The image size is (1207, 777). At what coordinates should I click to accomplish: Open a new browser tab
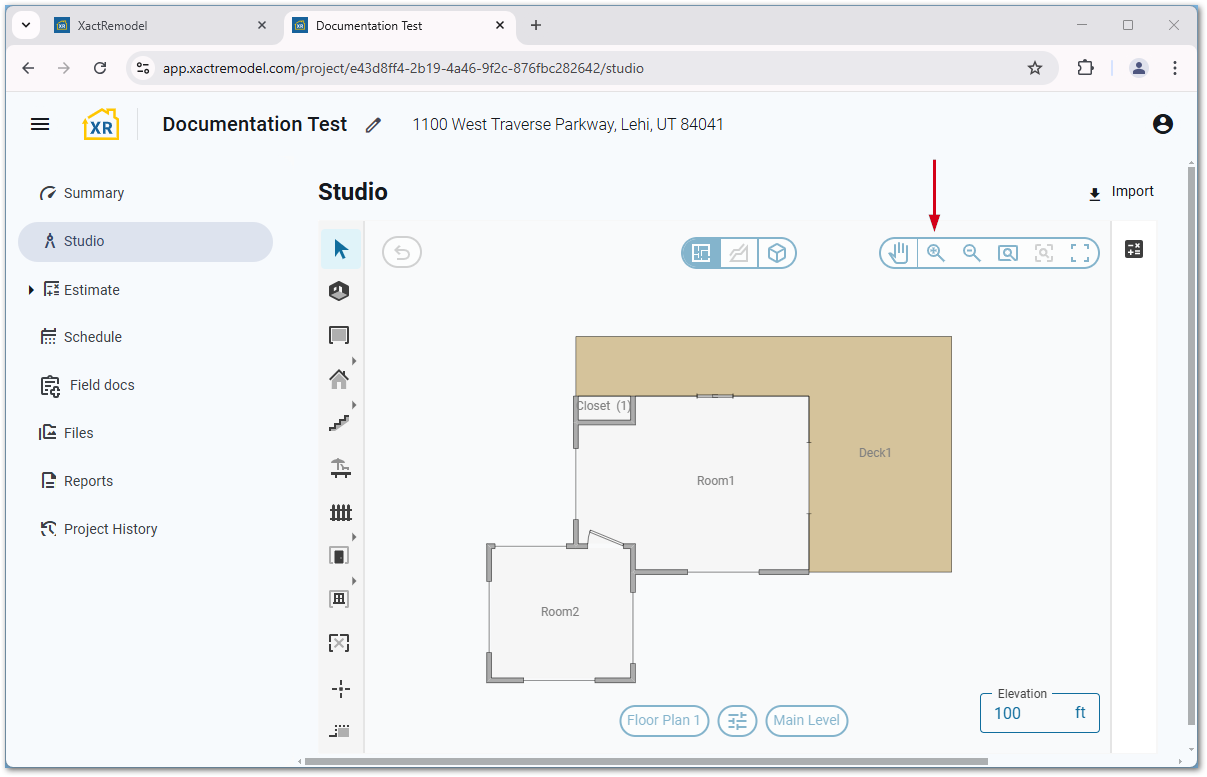(536, 26)
